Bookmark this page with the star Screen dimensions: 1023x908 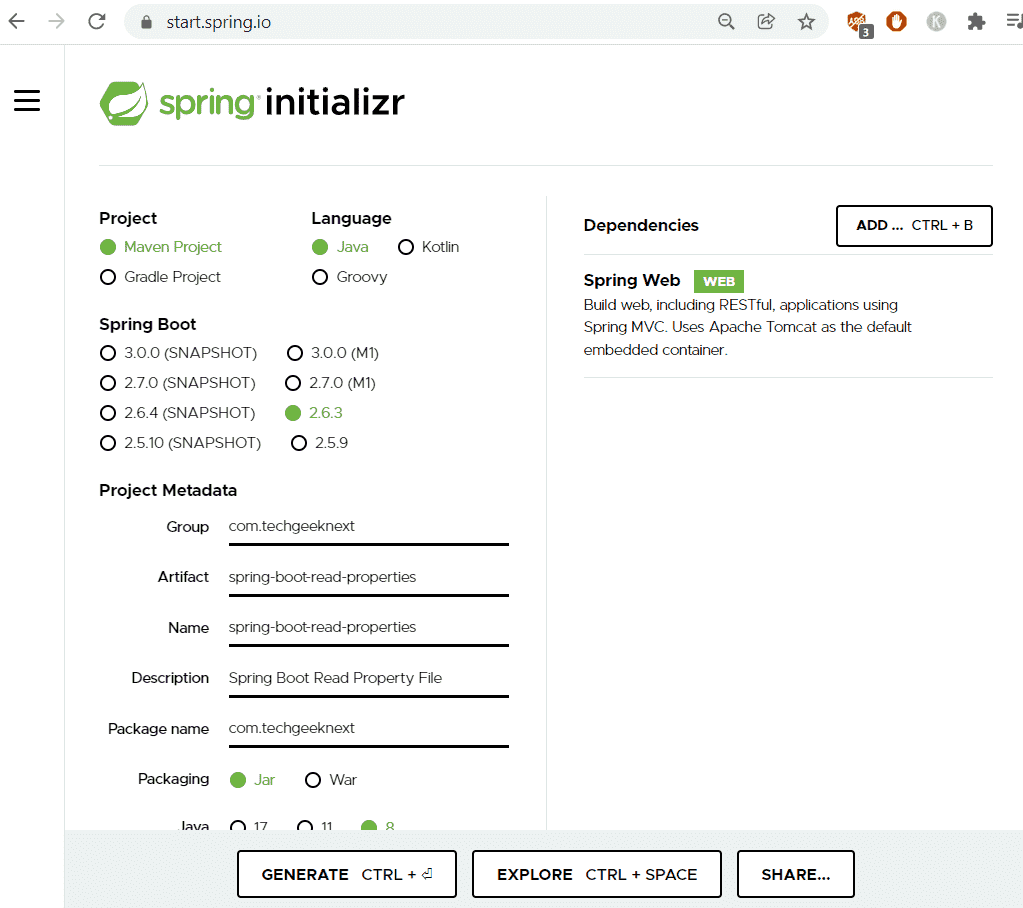pos(806,22)
